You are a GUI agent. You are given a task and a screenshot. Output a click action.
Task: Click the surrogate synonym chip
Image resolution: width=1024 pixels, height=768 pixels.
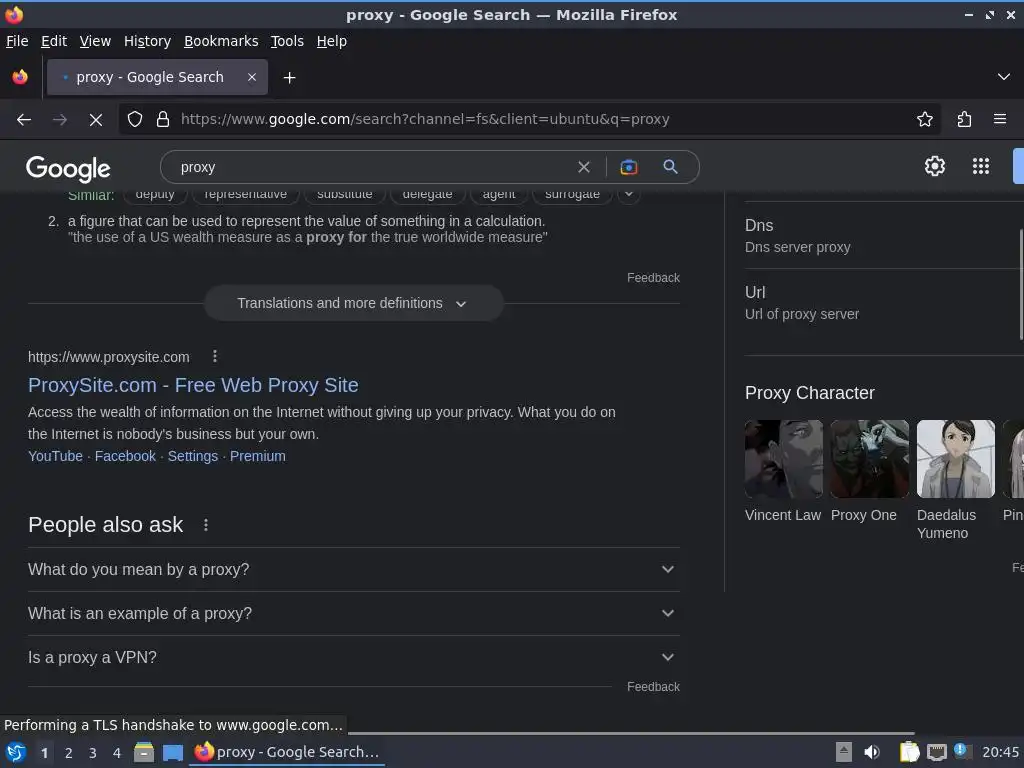point(572,195)
